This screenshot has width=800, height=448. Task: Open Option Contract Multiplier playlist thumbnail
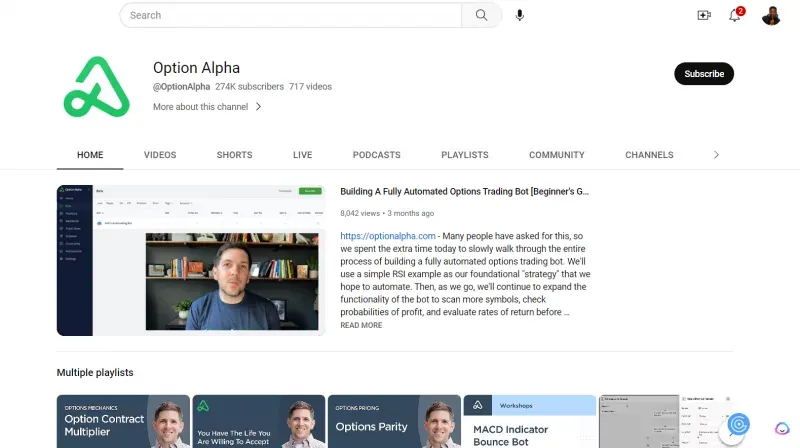pyautogui.click(x=123, y=421)
